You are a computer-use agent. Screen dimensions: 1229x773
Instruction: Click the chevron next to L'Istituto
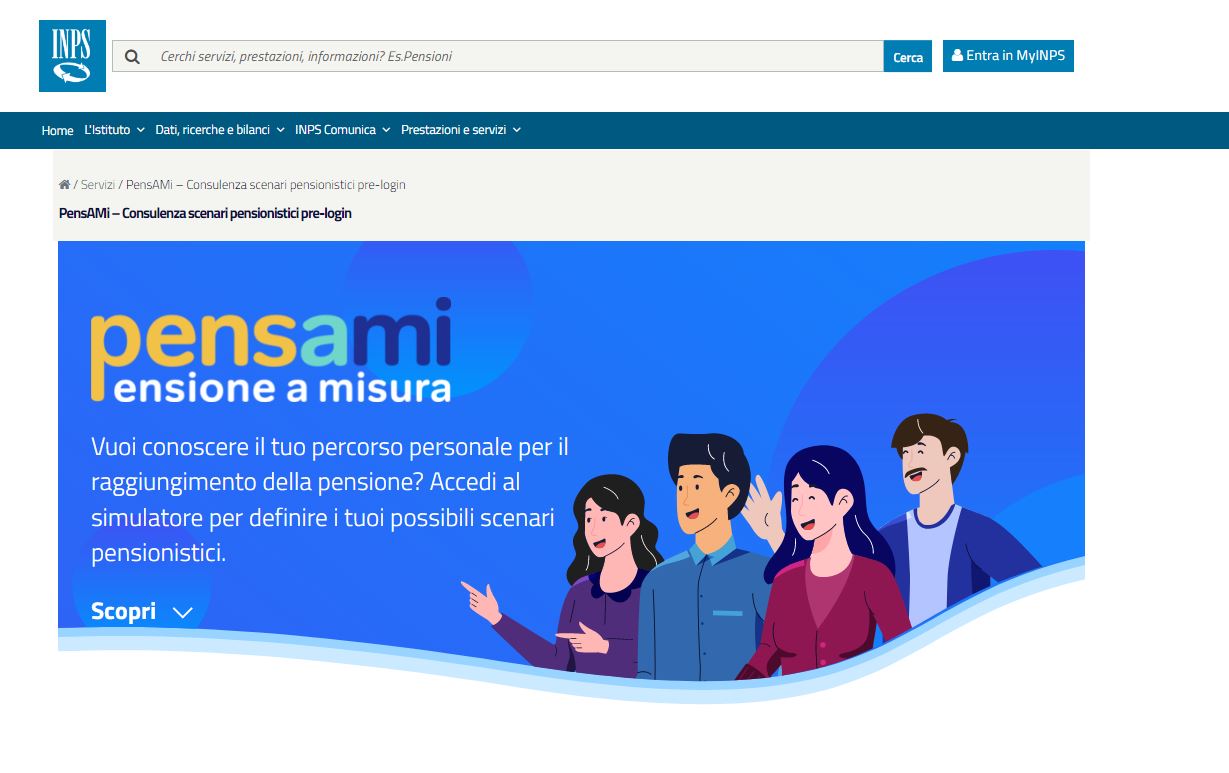[x=140, y=130]
